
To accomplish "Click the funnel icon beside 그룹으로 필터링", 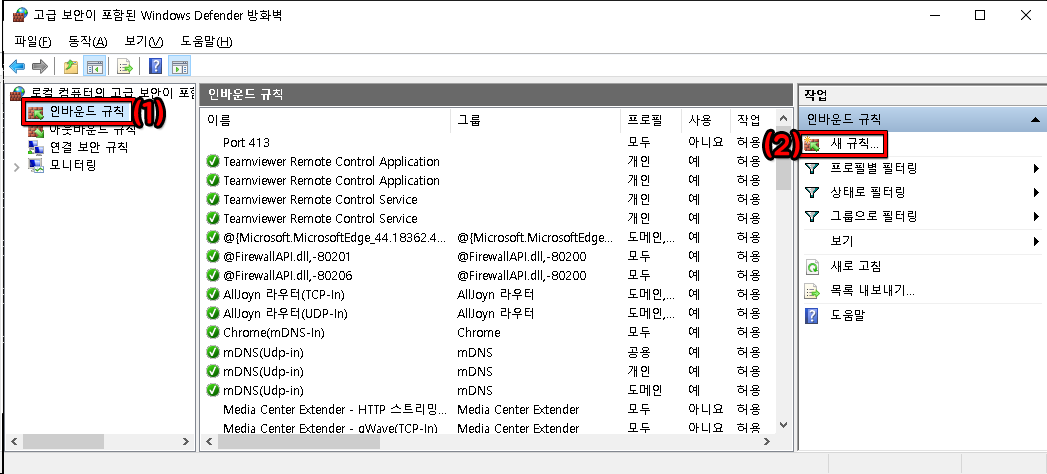I will 812,216.
